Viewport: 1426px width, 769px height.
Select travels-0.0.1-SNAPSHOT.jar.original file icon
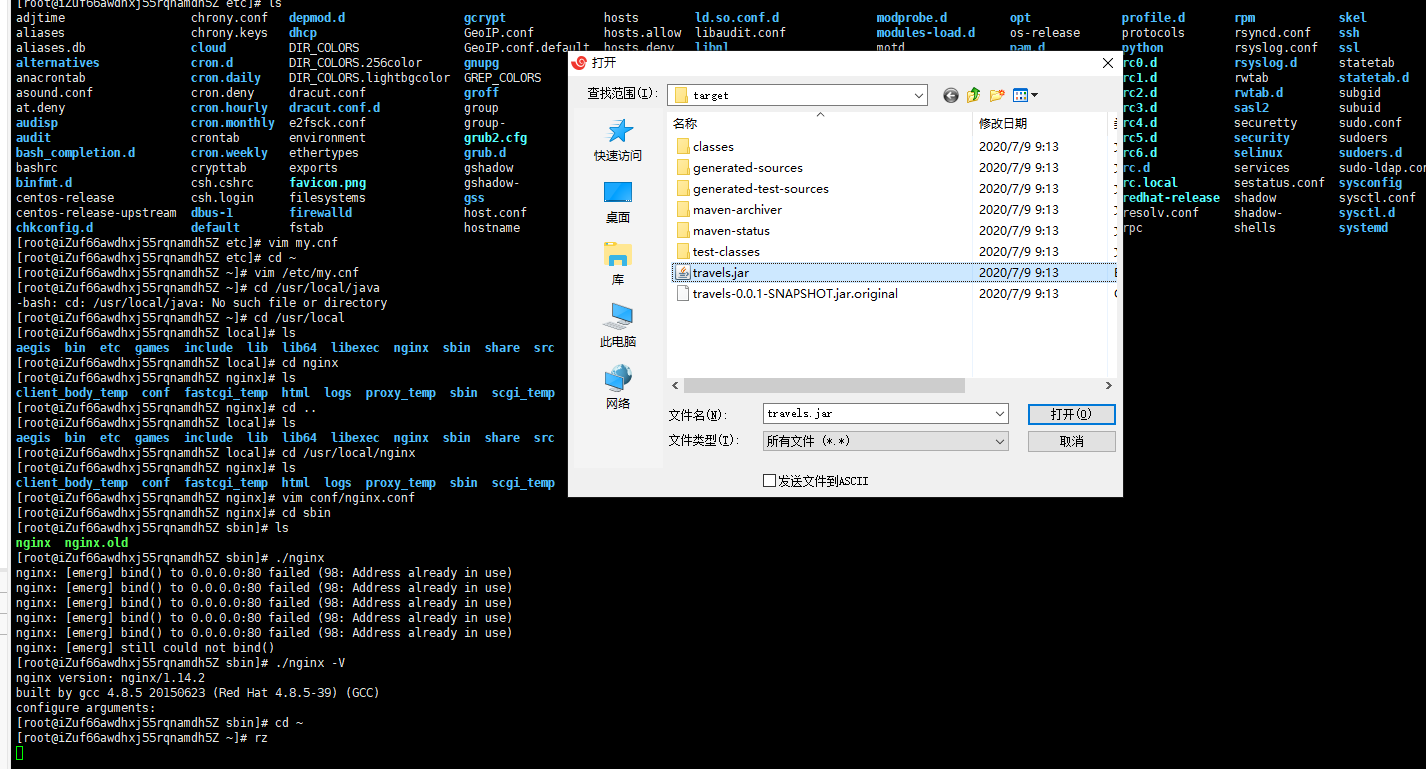point(682,293)
